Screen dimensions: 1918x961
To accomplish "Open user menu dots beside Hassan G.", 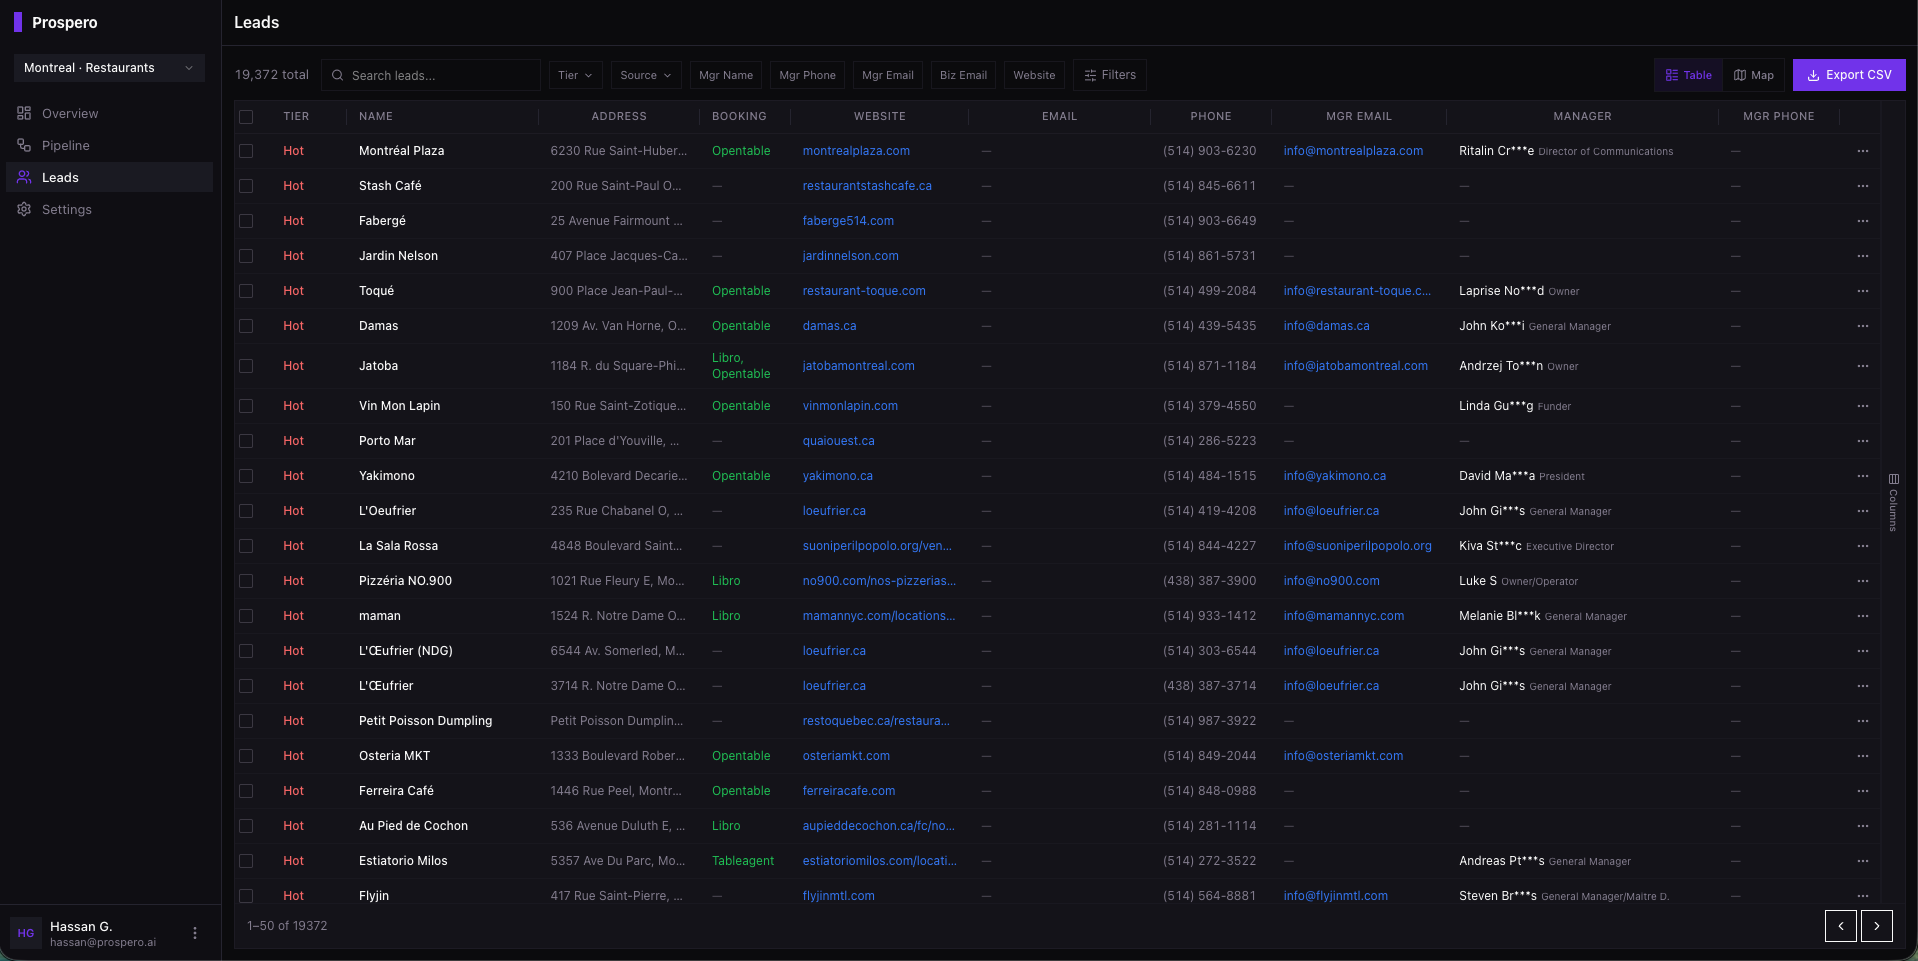I will (x=195, y=933).
